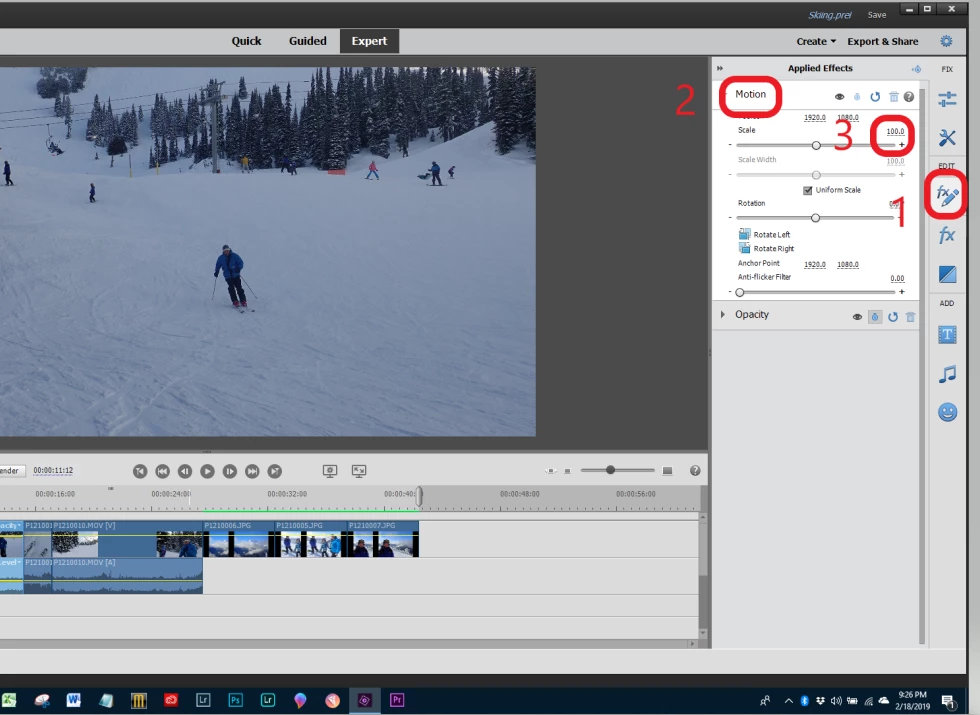
Task: Open the Transitions panel icon
Action: click(x=947, y=274)
